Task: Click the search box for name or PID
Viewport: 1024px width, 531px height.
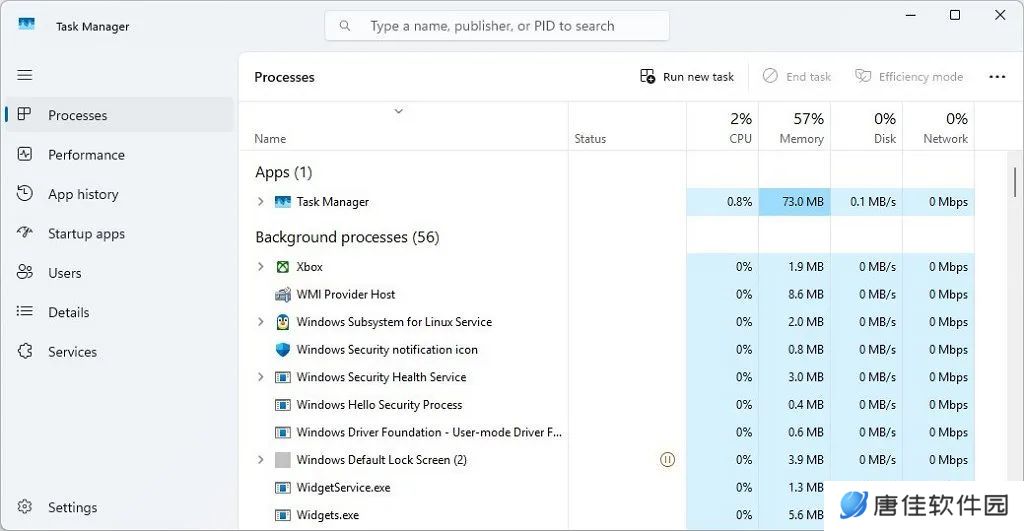Action: tap(497, 26)
